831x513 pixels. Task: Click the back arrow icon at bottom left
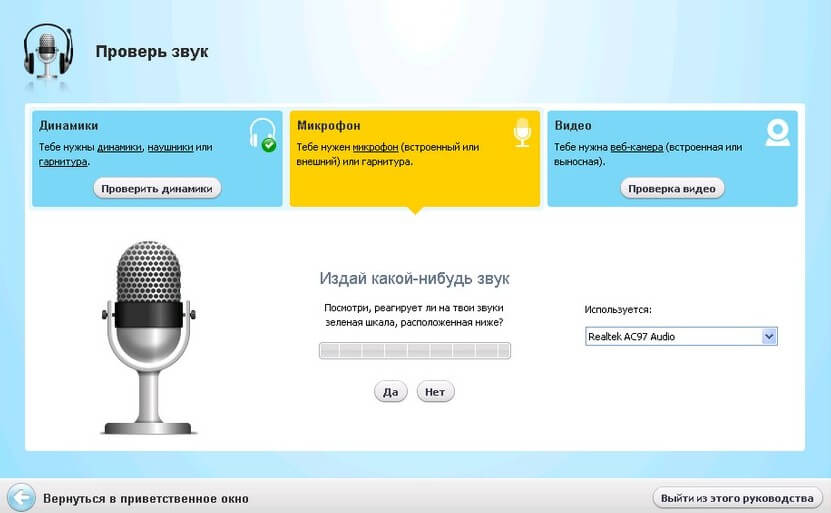pos(21,497)
